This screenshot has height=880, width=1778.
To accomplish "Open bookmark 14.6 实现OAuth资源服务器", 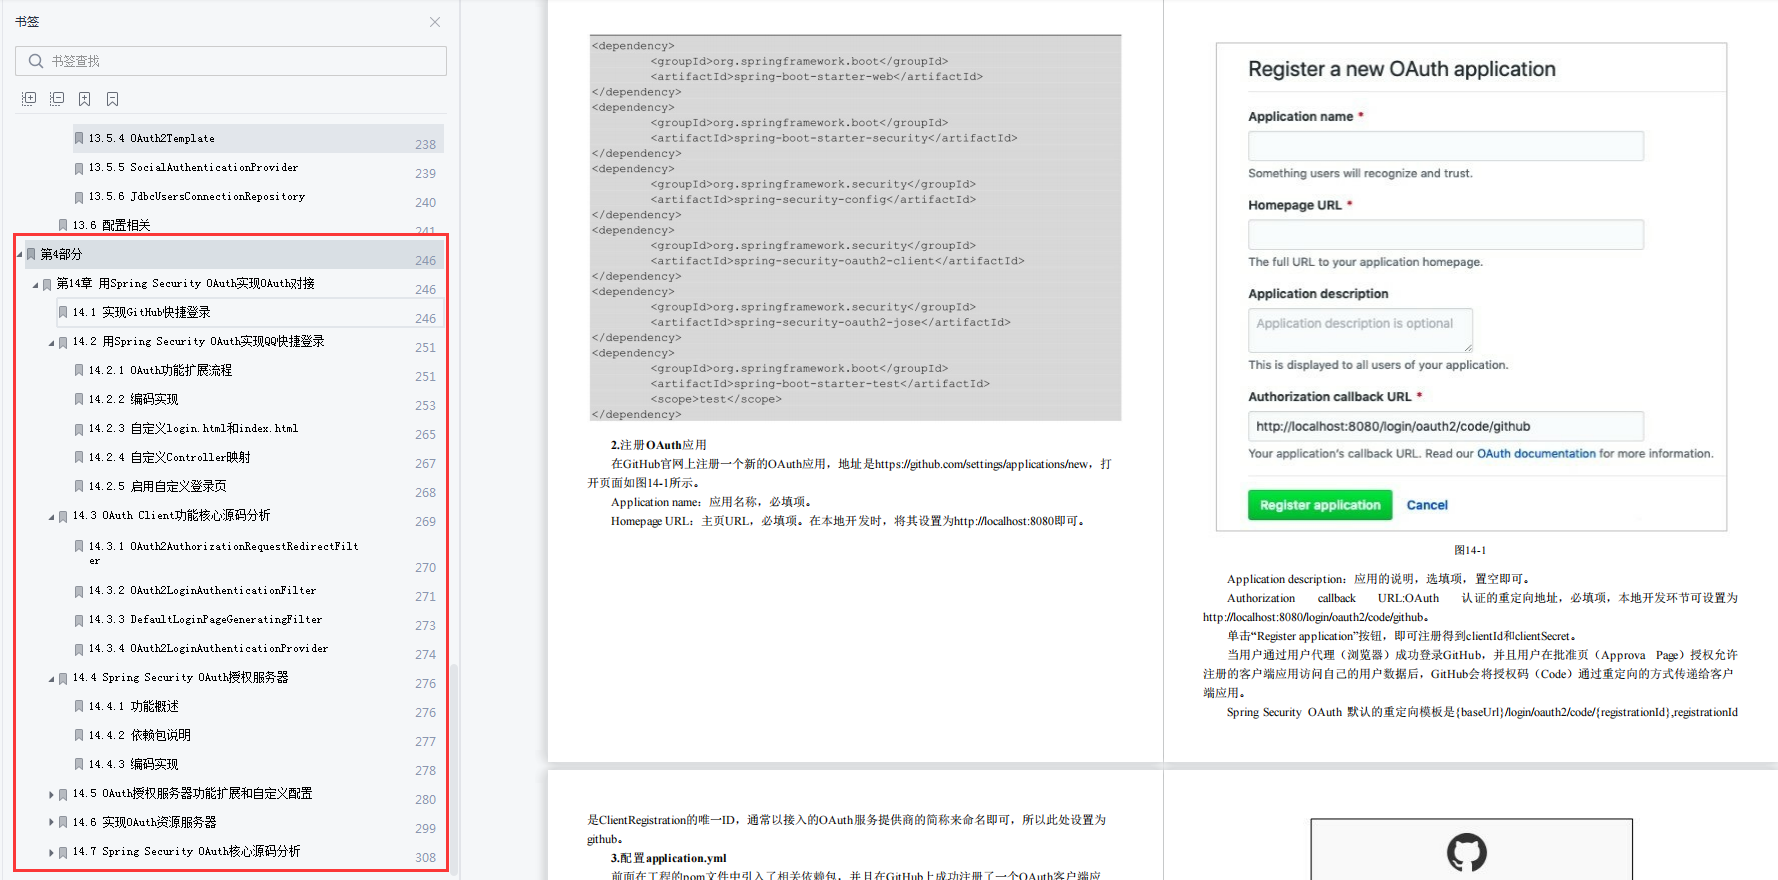I will tap(144, 822).
